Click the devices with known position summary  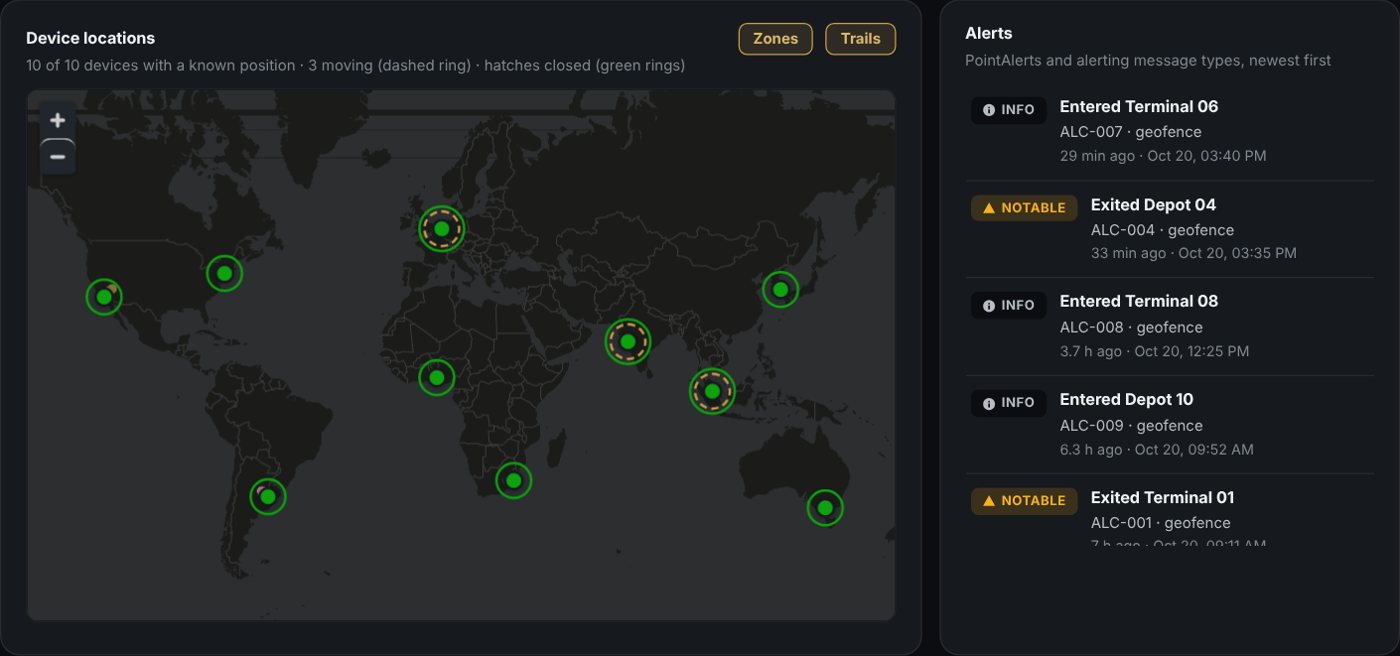356,66
